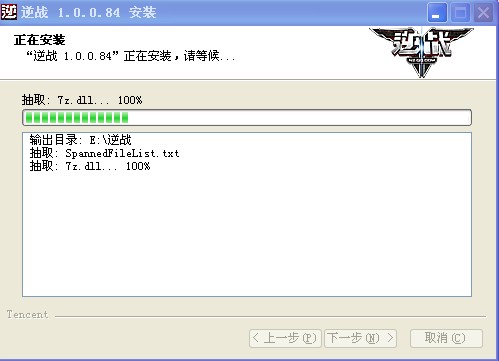Click the 逆战 installer icon in title bar
Image resolution: width=499 pixels, height=361 pixels.
click(x=9, y=12)
